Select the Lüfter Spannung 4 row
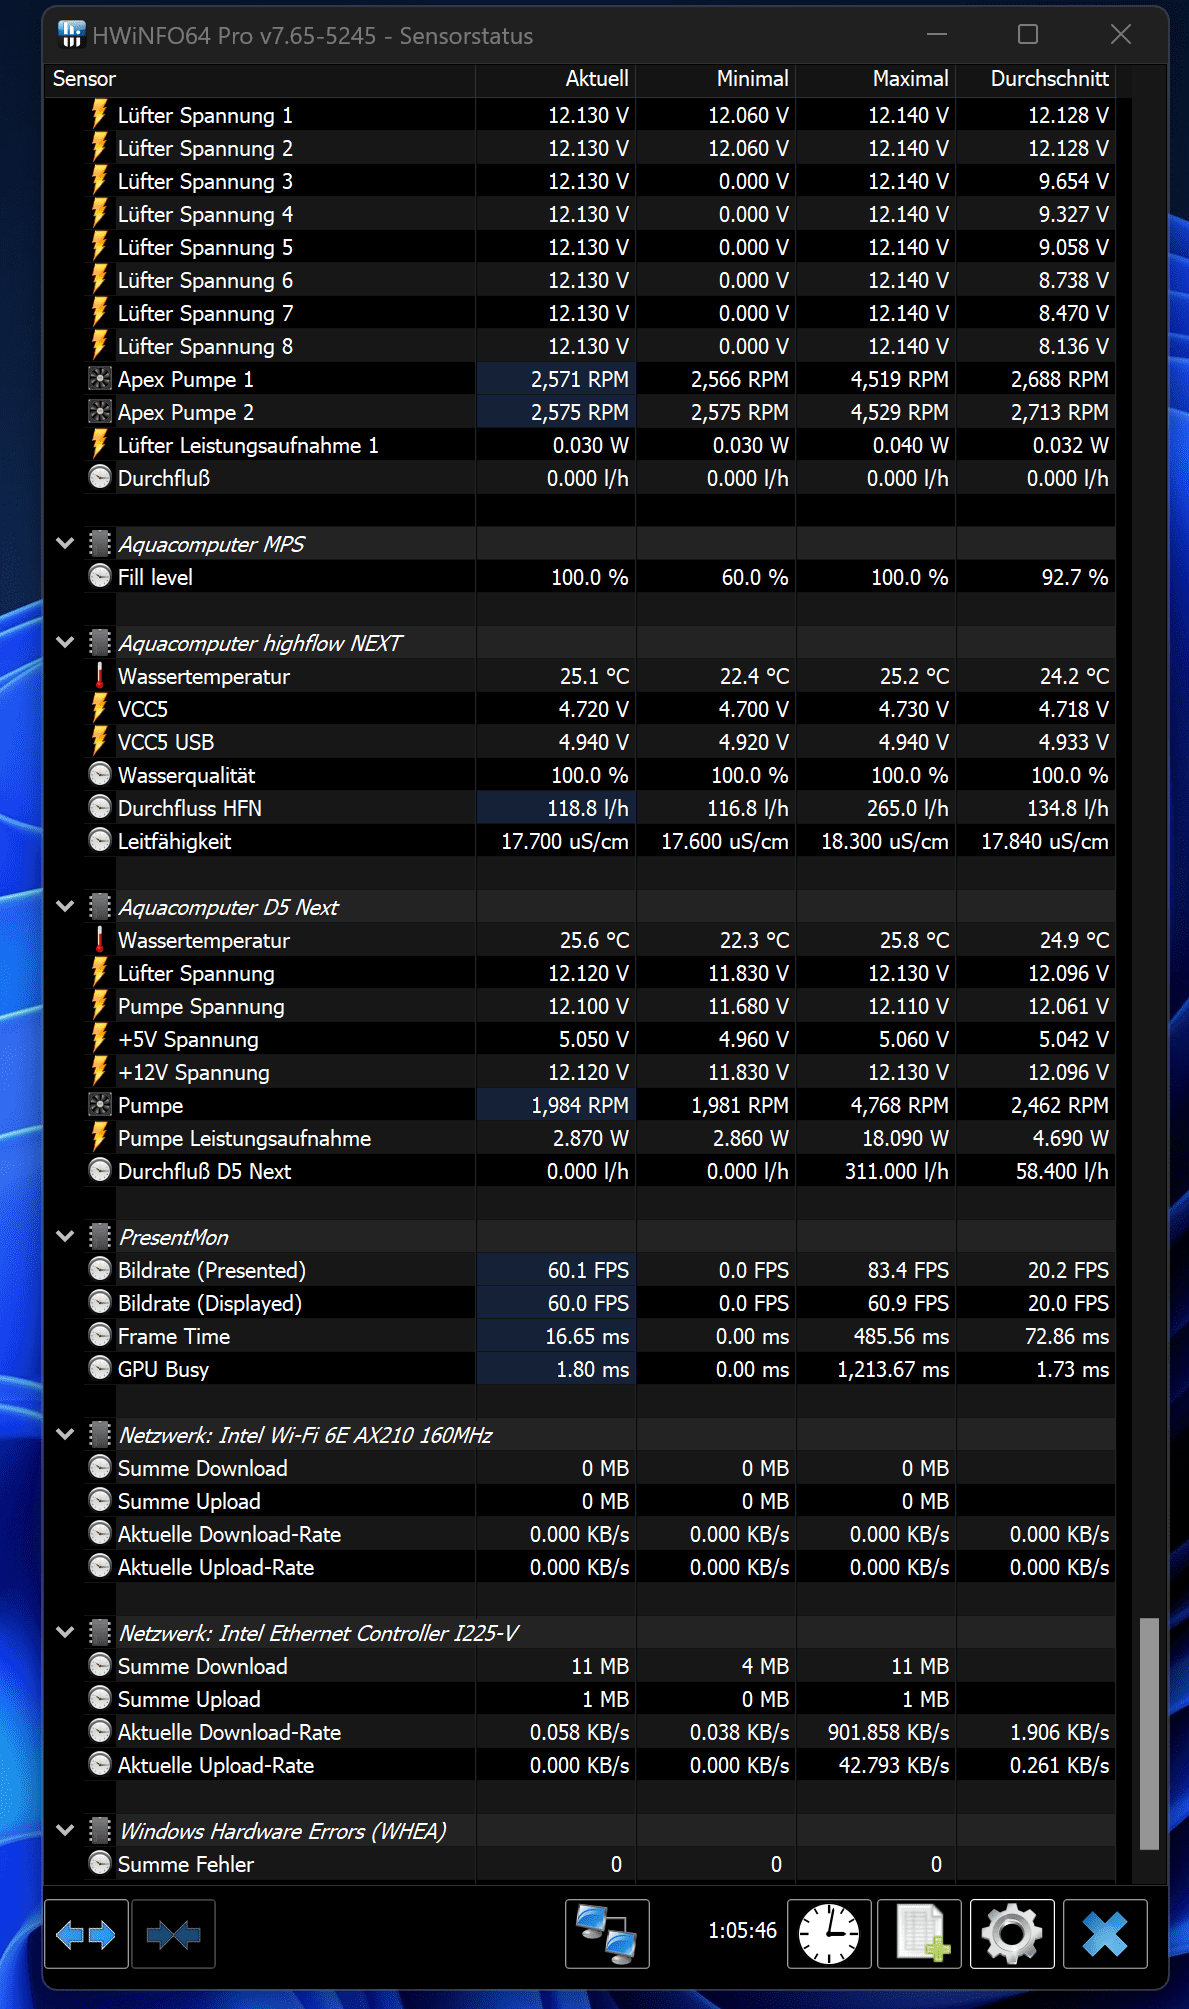Screen dimensions: 1189x2009 600,214
